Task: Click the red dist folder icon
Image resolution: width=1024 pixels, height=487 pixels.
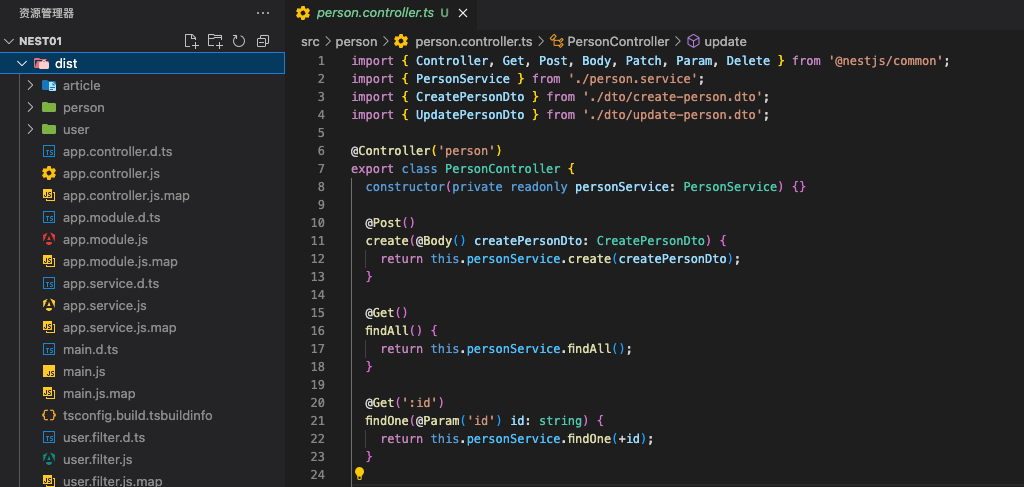Action: click(x=40, y=63)
